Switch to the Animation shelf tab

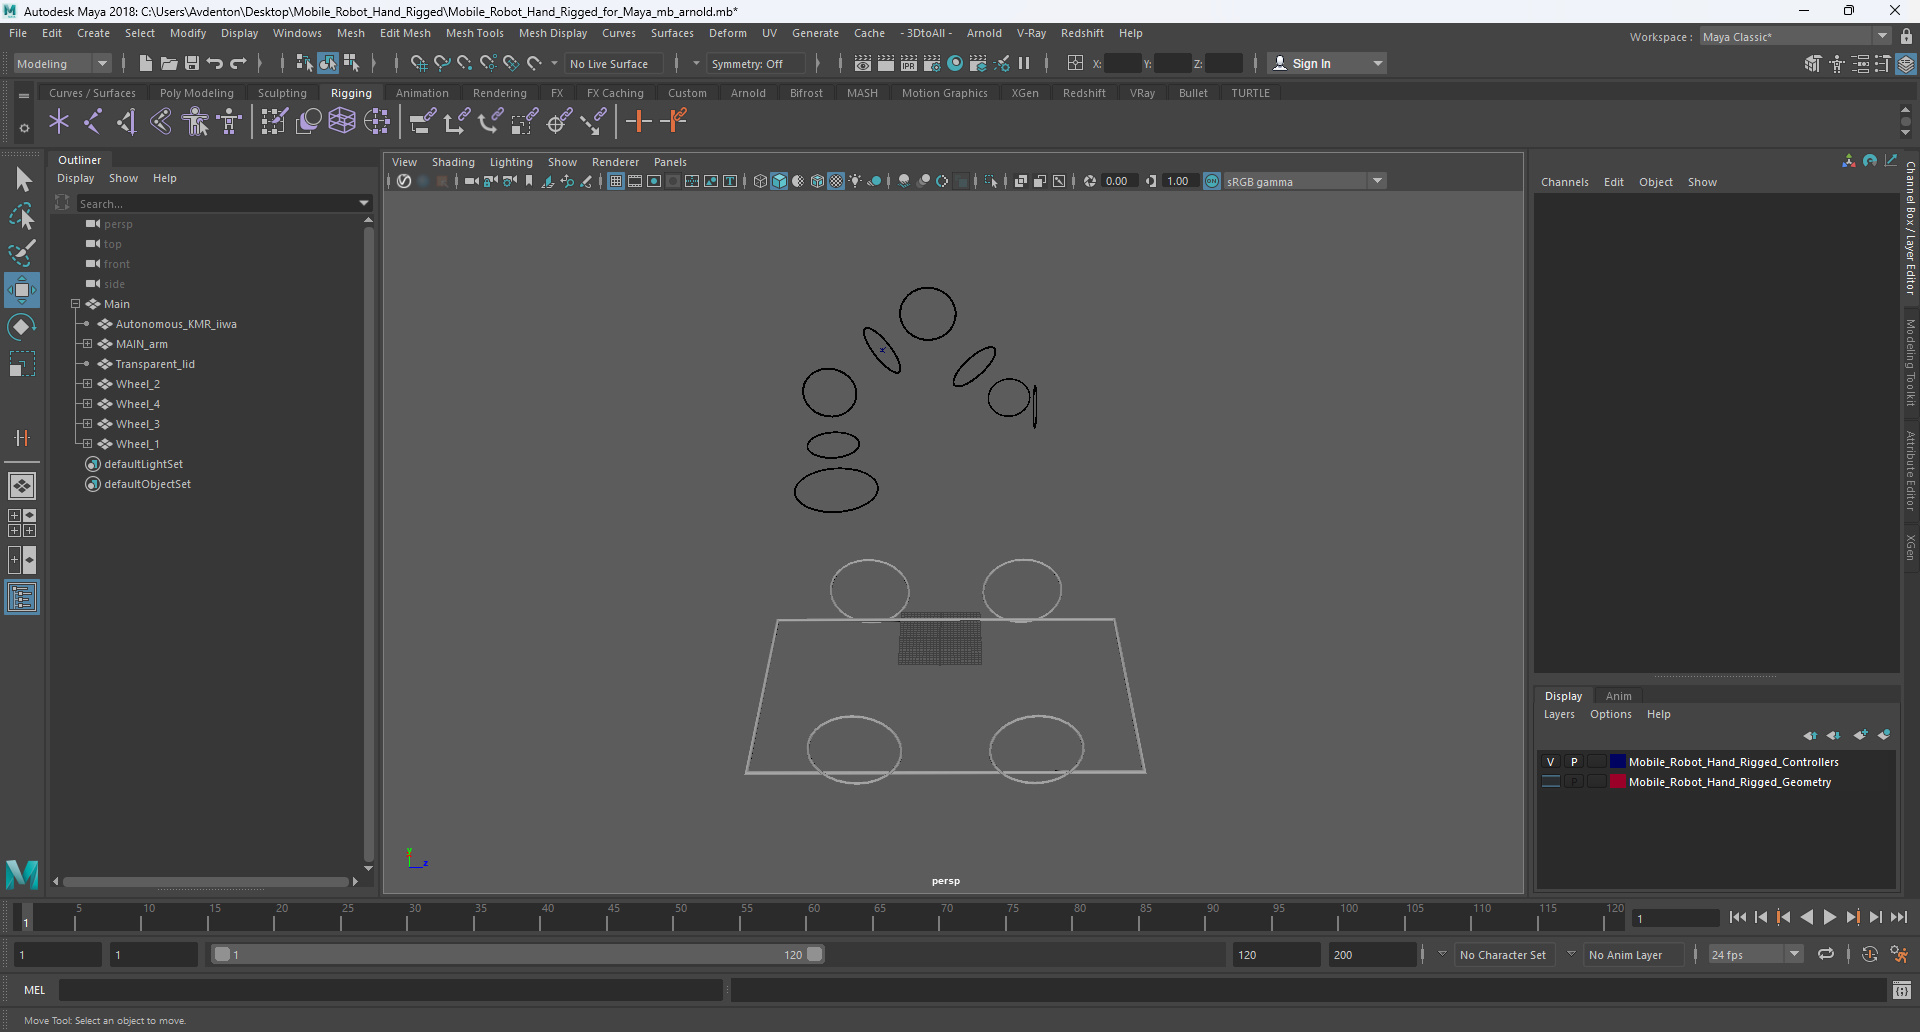pos(422,93)
